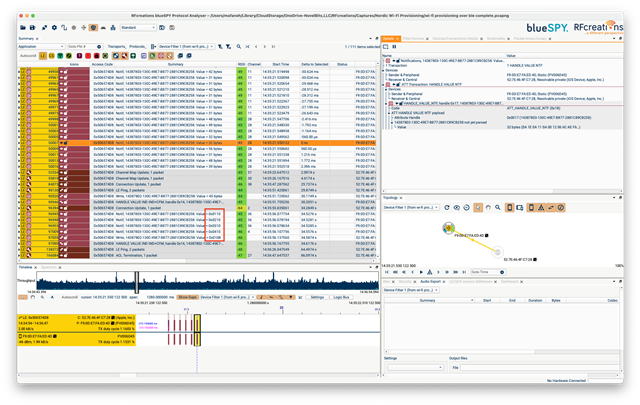Image resolution: width=640 pixels, height=405 pixels.
Task: Toggle the green packet type filter
Action: 60,56
